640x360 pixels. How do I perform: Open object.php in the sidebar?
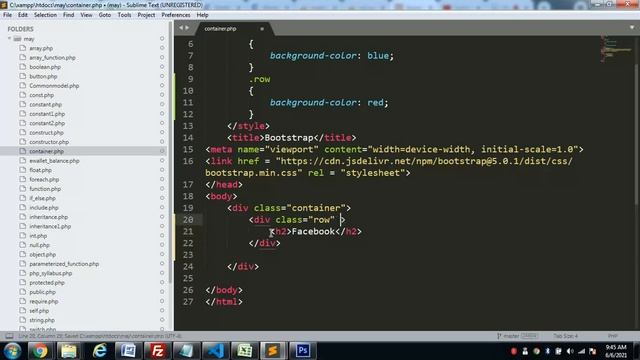pyautogui.click(x=42, y=255)
